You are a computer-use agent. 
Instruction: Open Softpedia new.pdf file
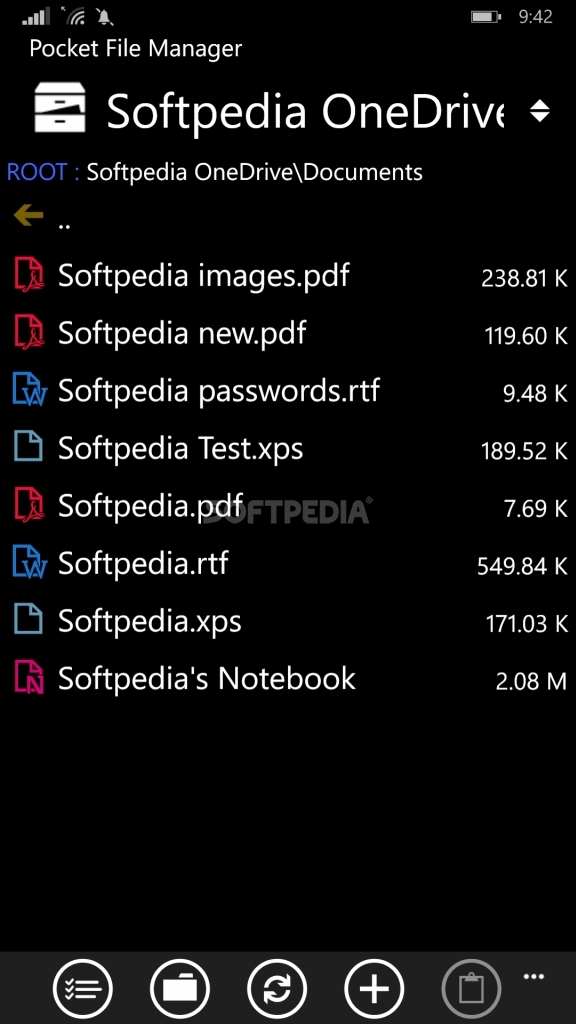coord(288,334)
